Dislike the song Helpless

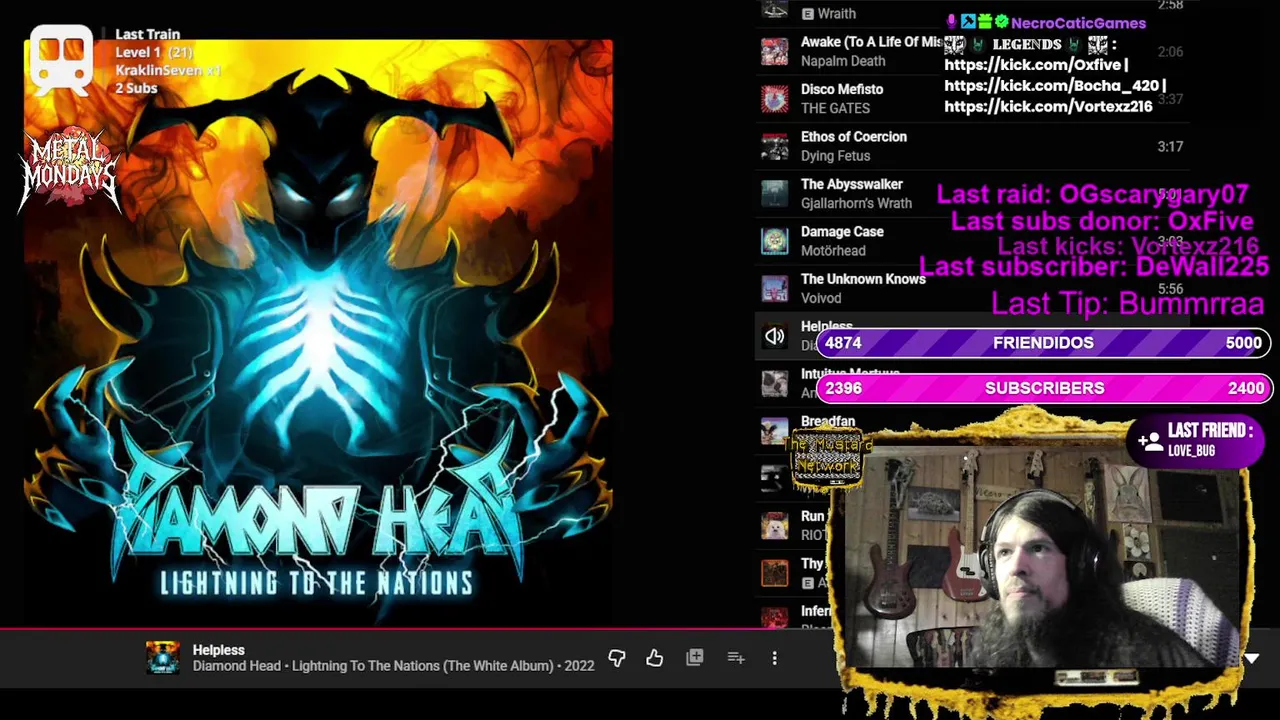(x=617, y=658)
